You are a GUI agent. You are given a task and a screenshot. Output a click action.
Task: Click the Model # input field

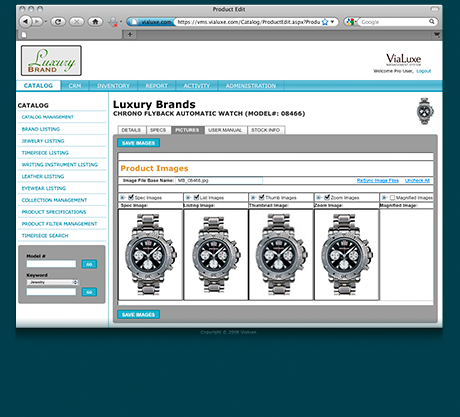point(51,264)
